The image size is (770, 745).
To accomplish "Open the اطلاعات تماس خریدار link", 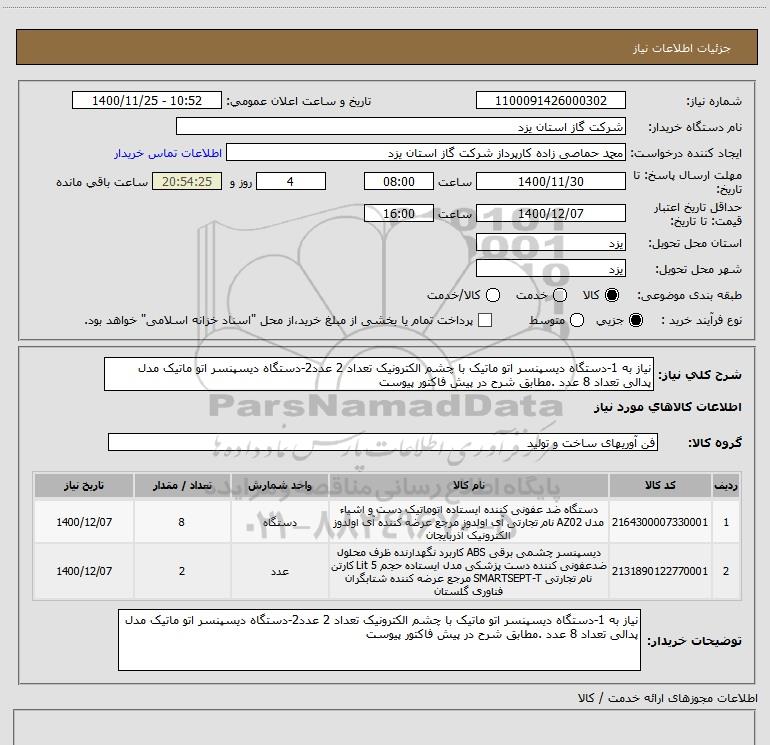I will click(x=168, y=153).
